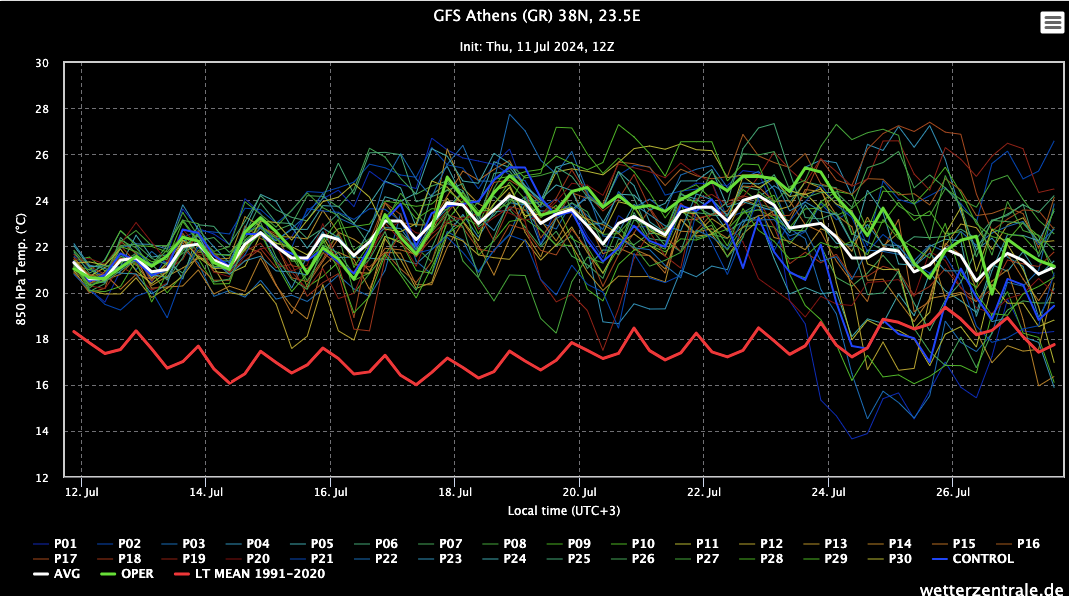Toggle LT MEAN 1991-2020 legend item
Image resolution: width=1069 pixels, height=596 pixels.
pyautogui.click(x=250, y=573)
